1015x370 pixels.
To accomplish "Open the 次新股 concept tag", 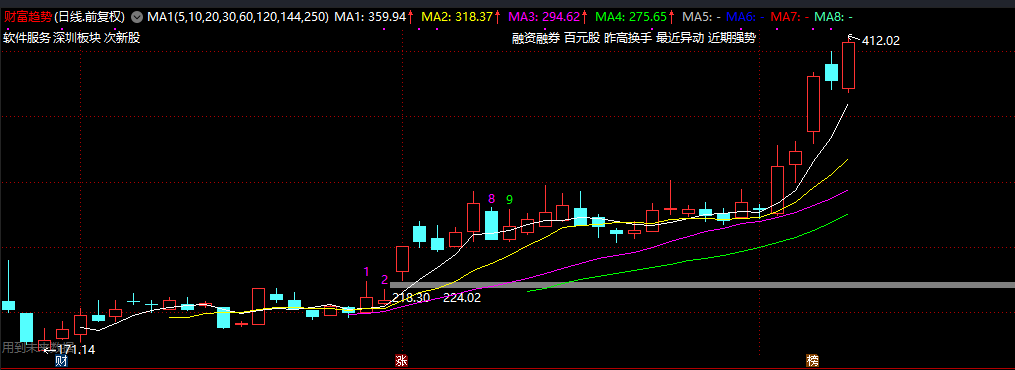I will click(122, 38).
